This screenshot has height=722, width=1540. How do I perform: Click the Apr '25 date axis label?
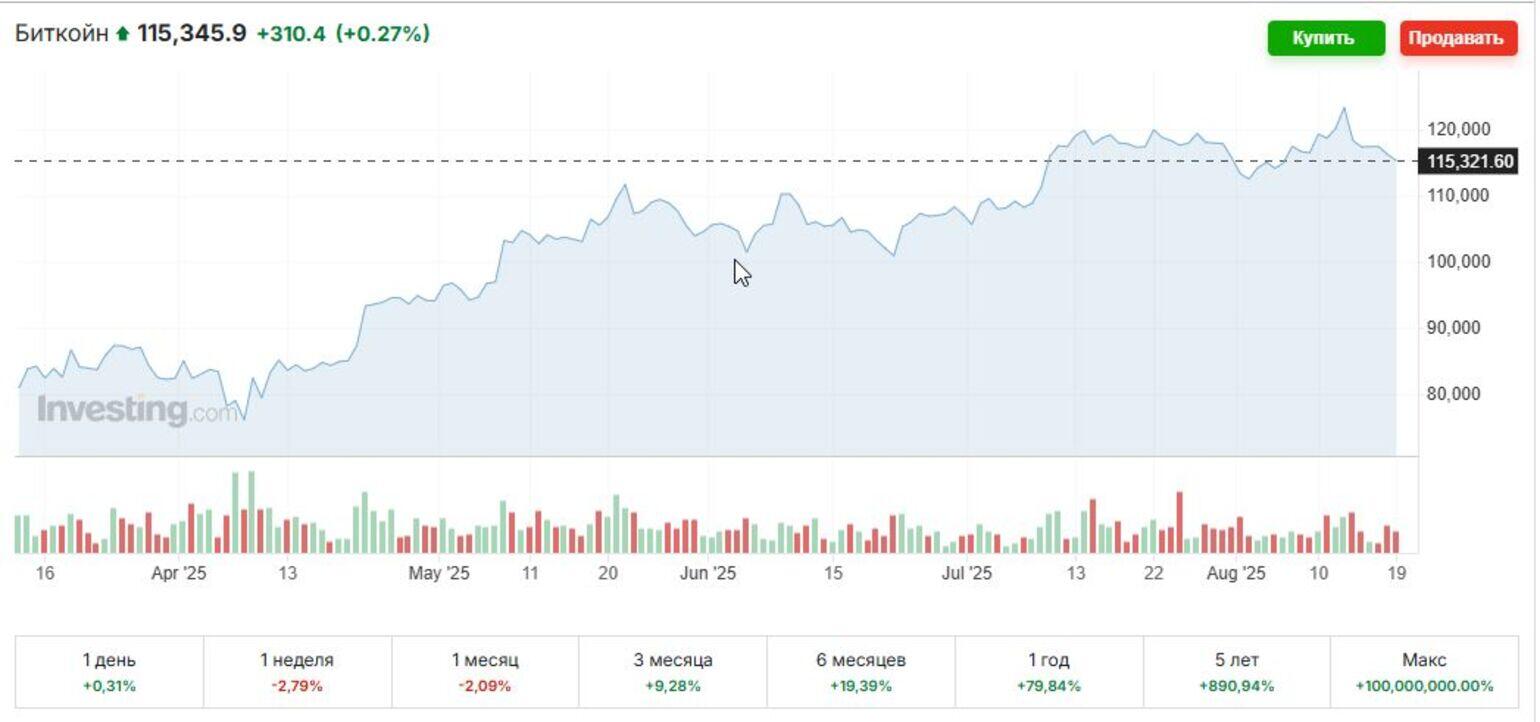click(179, 574)
